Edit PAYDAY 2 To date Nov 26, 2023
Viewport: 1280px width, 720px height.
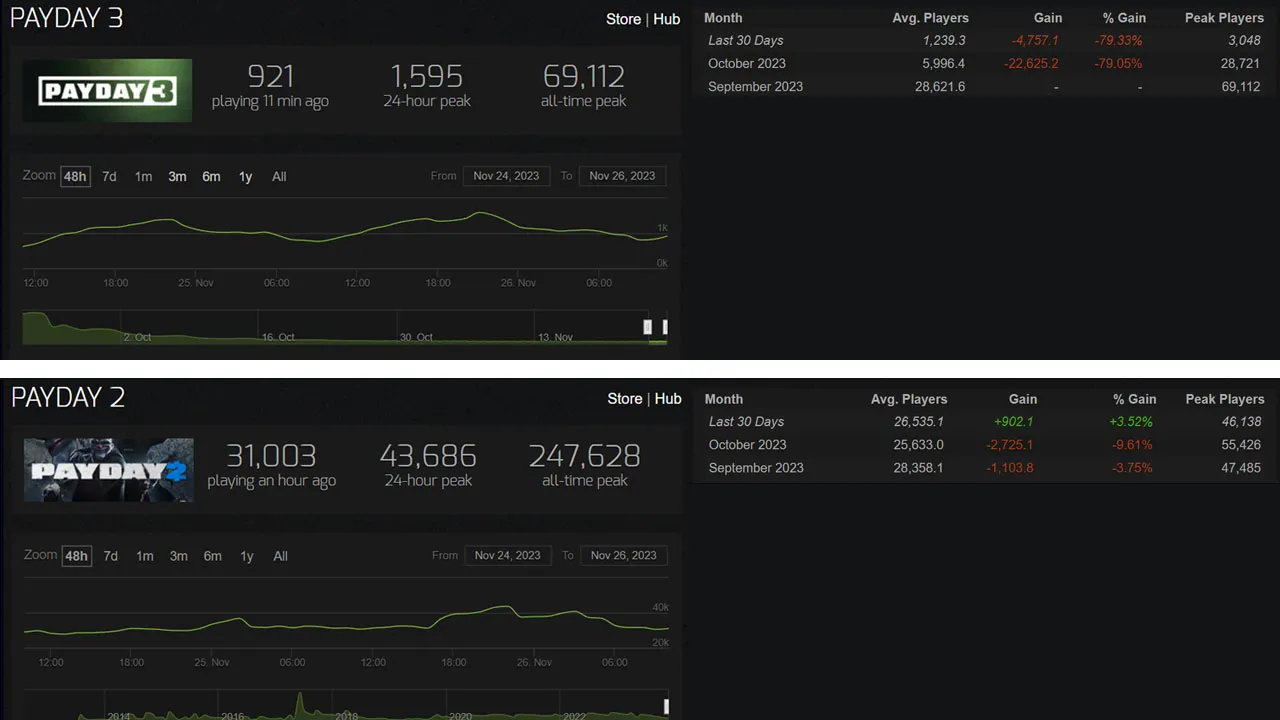(x=624, y=555)
